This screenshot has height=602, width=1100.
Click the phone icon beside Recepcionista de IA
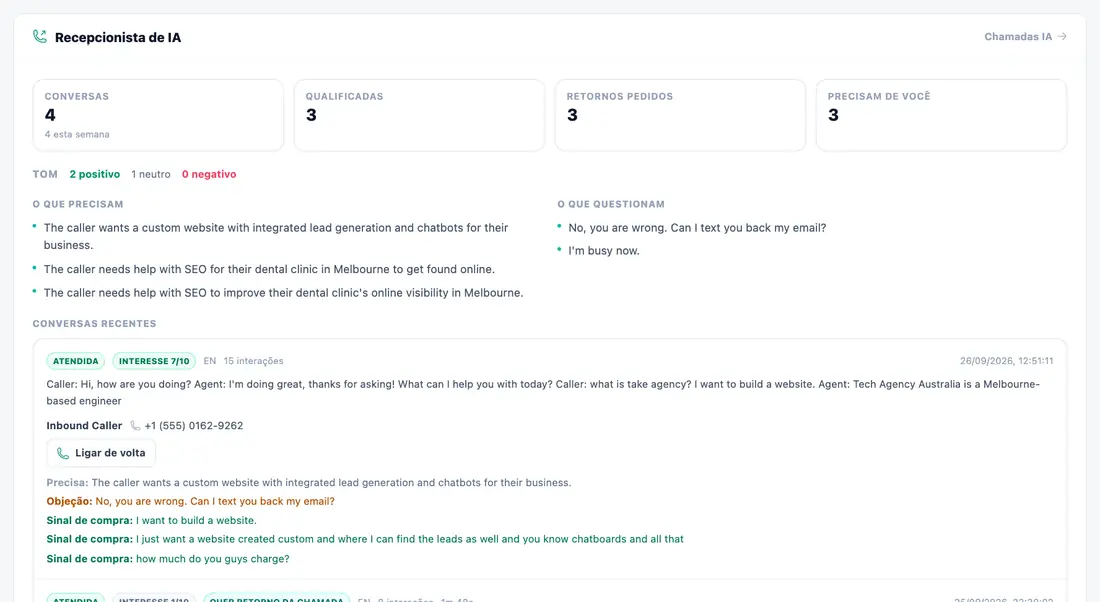pos(40,36)
